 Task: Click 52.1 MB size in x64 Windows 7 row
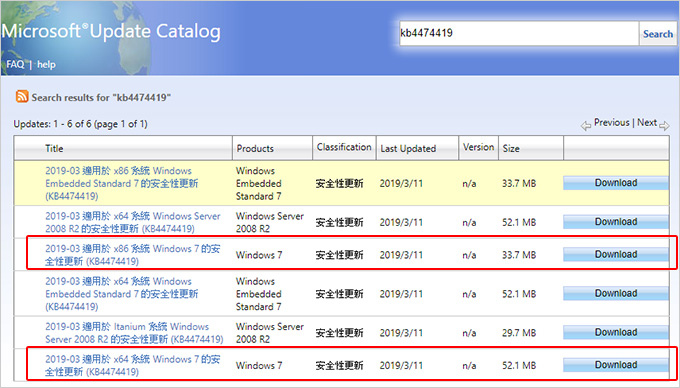[x=519, y=365]
